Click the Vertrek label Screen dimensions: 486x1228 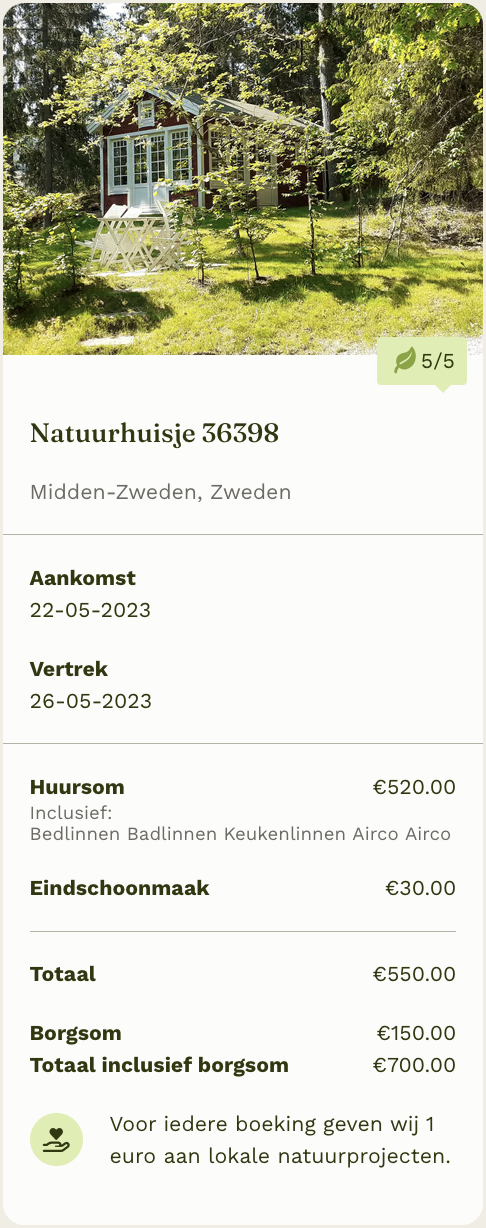tap(69, 669)
